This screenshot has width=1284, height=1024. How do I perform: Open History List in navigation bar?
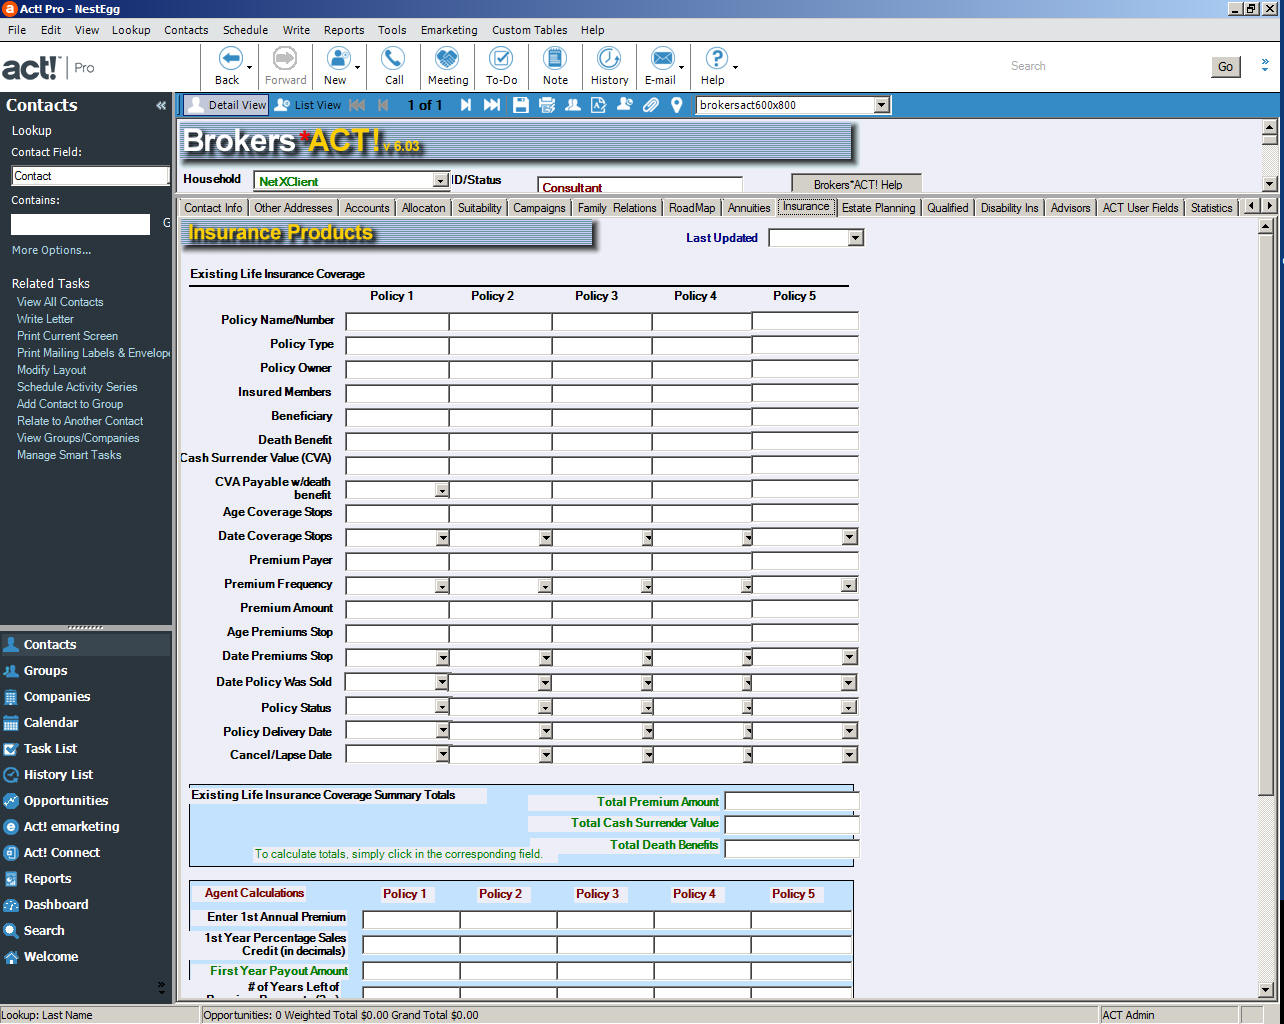click(58, 775)
